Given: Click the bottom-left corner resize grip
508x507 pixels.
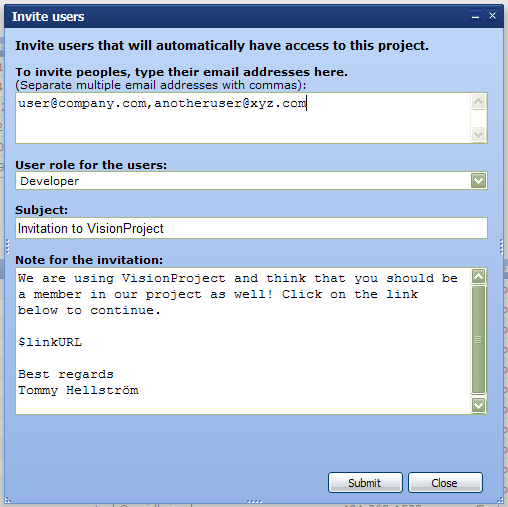Looking at the screenshot, I should click(x=8, y=500).
